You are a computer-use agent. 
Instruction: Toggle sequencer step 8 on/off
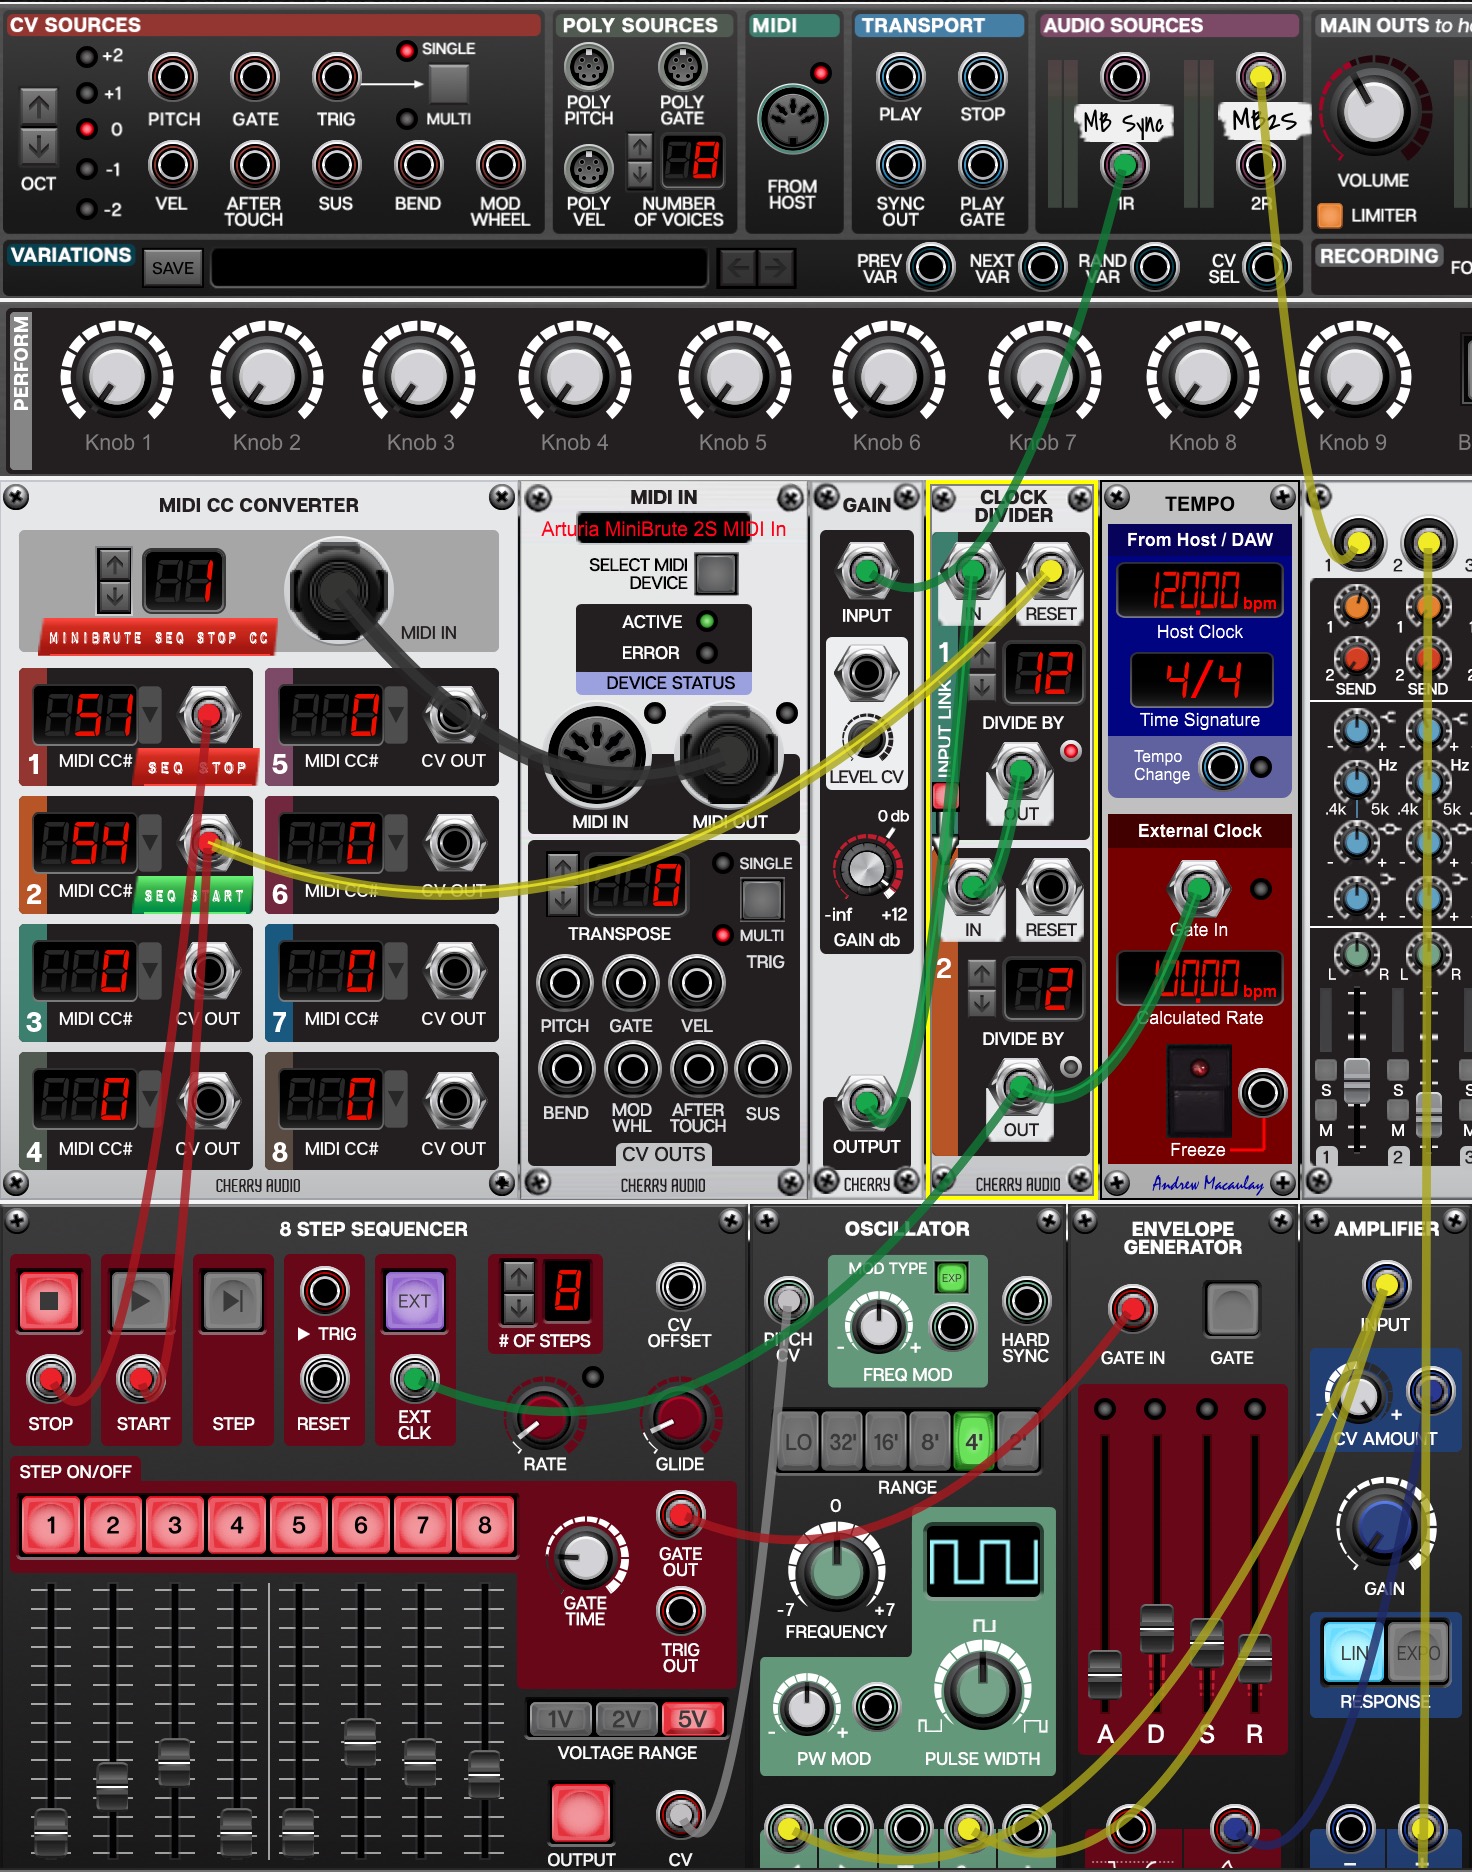tap(485, 1525)
